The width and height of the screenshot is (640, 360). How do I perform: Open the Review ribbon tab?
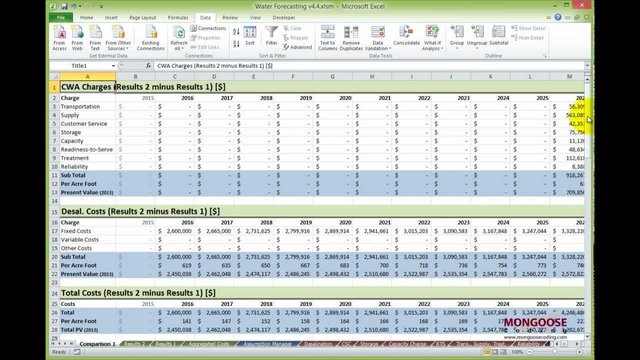coord(230,18)
